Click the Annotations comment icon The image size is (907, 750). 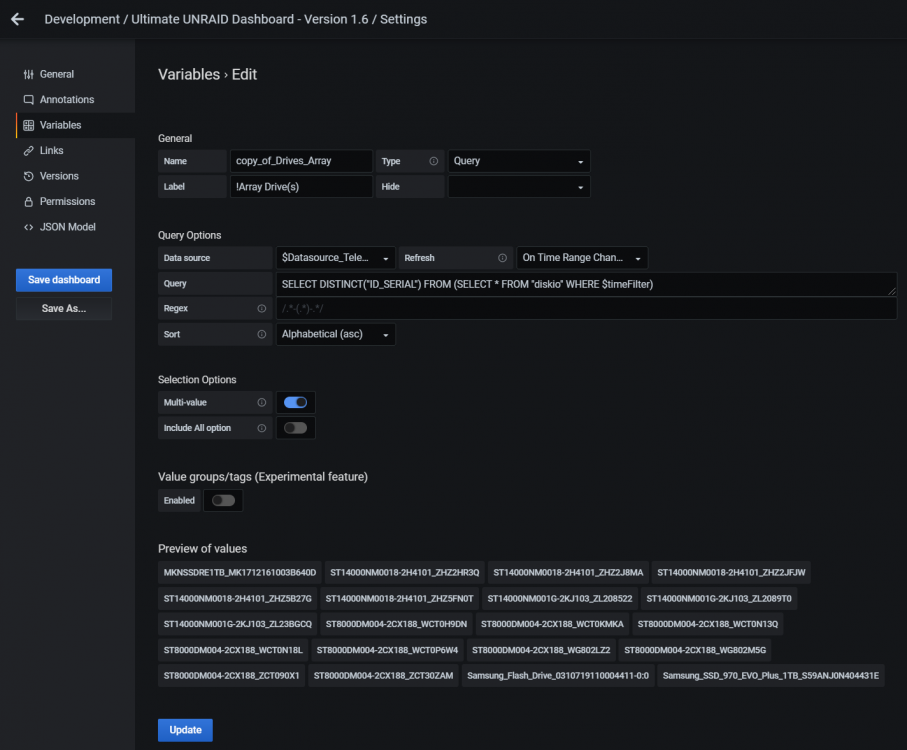(x=28, y=99)
